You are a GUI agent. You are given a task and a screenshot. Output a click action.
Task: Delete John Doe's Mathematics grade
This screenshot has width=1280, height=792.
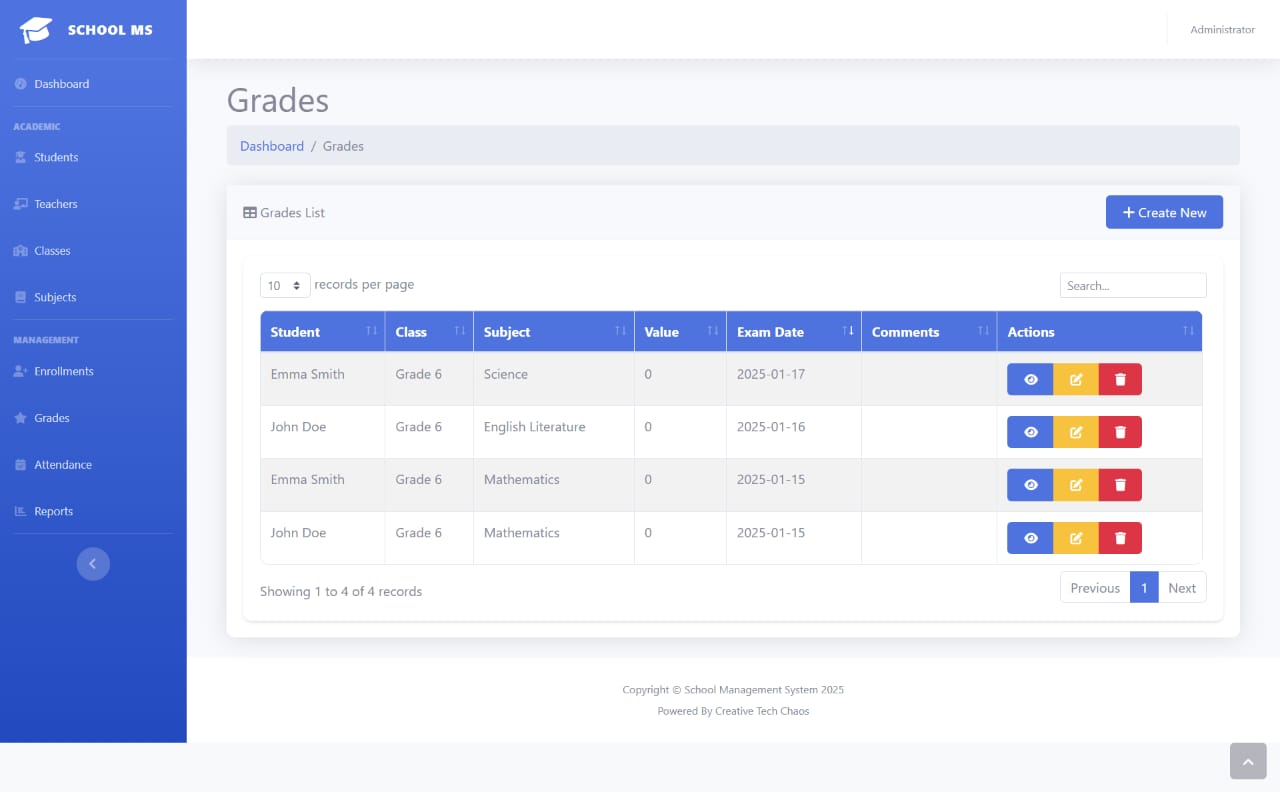click(x=1120, y=538)
